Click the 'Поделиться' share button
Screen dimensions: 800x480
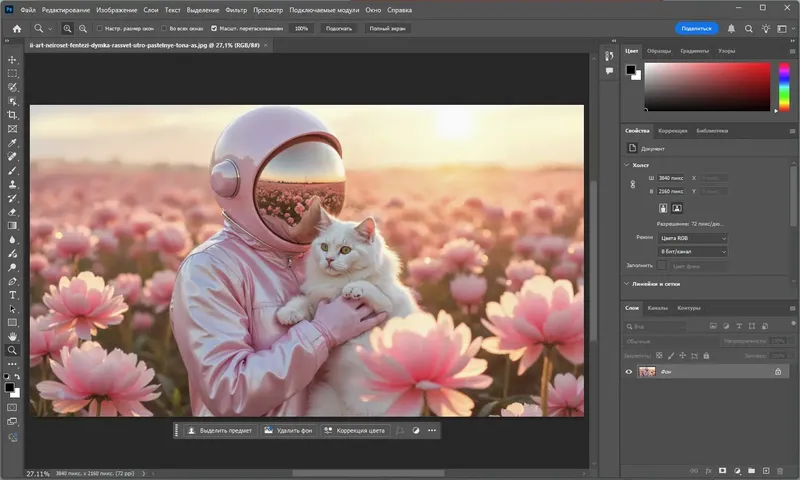[x=696, y=28]
